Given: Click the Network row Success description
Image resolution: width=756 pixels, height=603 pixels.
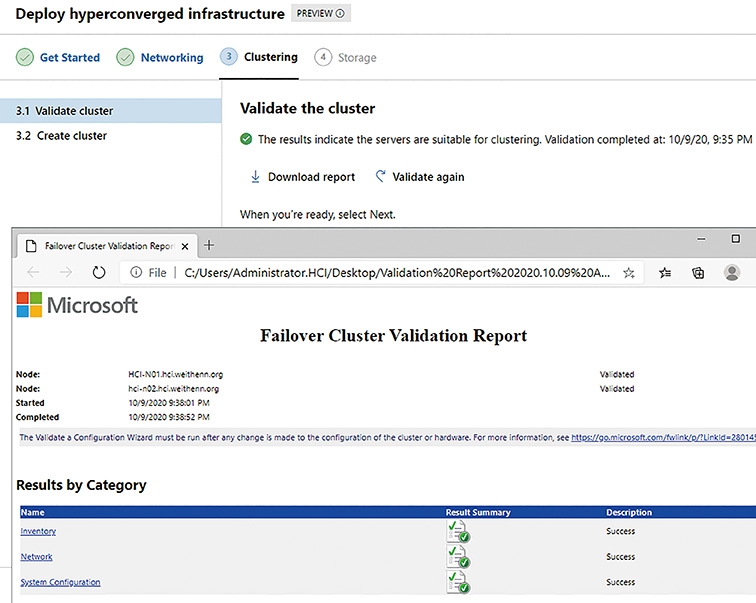Looking at the screenshot, I should click(x=621, y=557).
